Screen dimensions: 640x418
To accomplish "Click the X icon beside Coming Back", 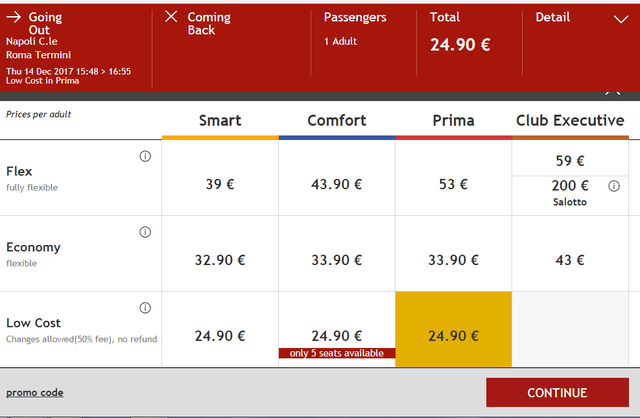I will tap(171, 16).
